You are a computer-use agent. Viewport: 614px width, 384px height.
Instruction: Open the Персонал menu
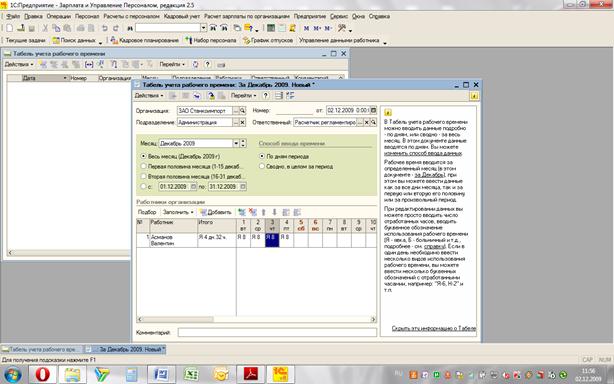coord(87,16)
